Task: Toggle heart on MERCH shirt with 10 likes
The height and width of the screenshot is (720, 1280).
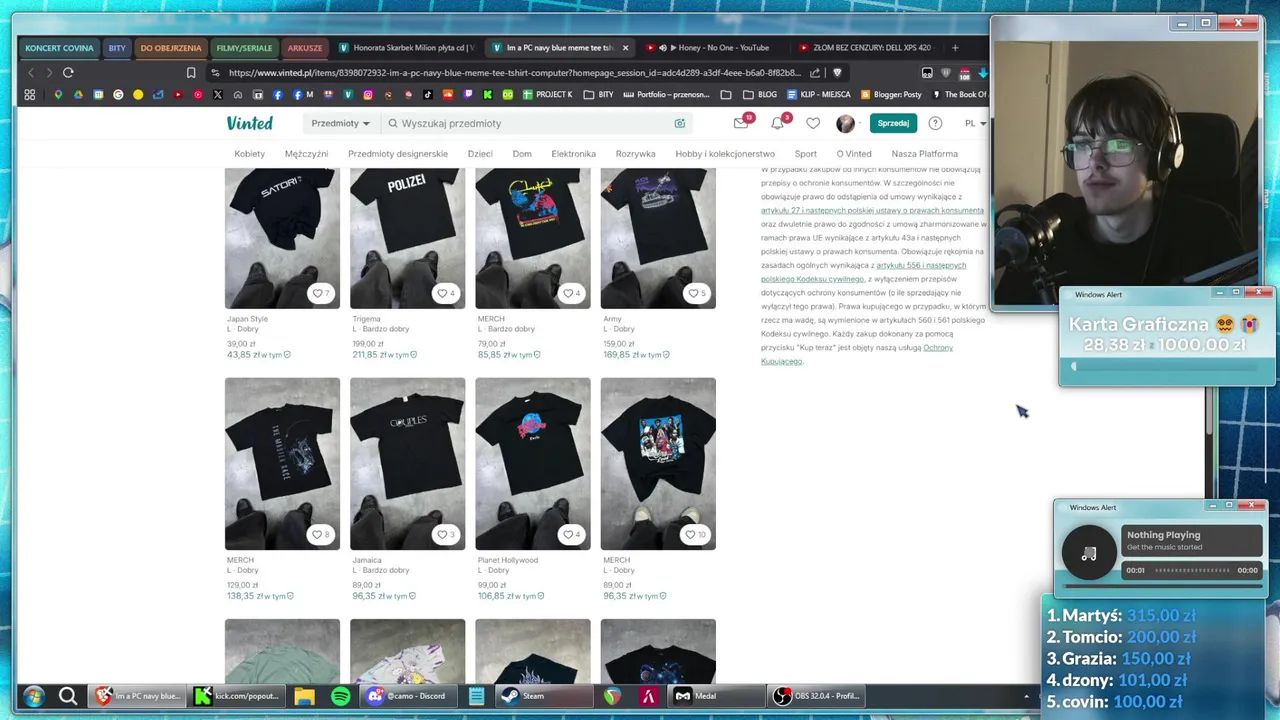Action: tap(695, 534)
